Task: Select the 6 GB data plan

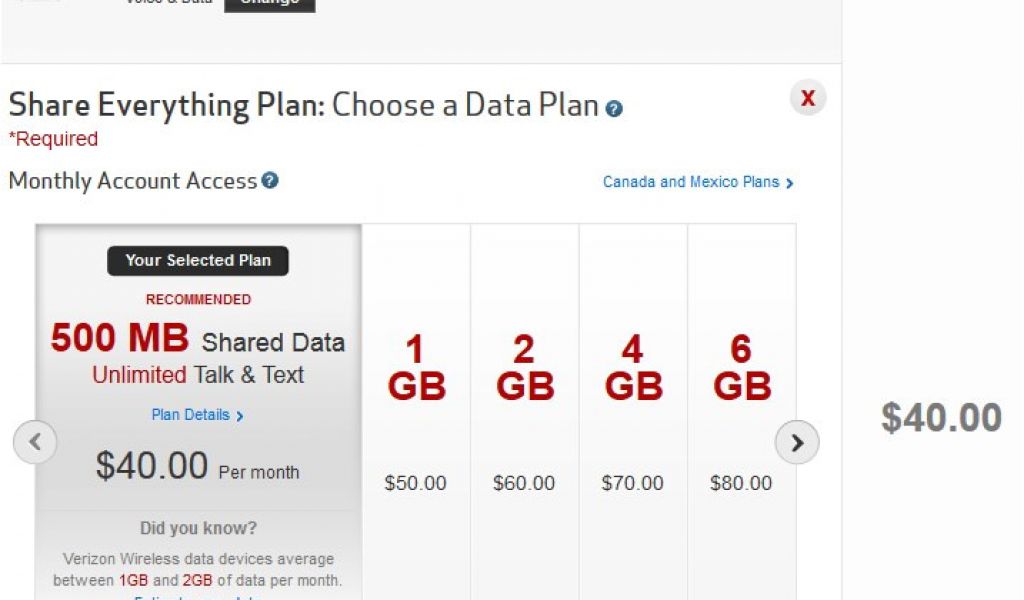Action: pos(741,368)
